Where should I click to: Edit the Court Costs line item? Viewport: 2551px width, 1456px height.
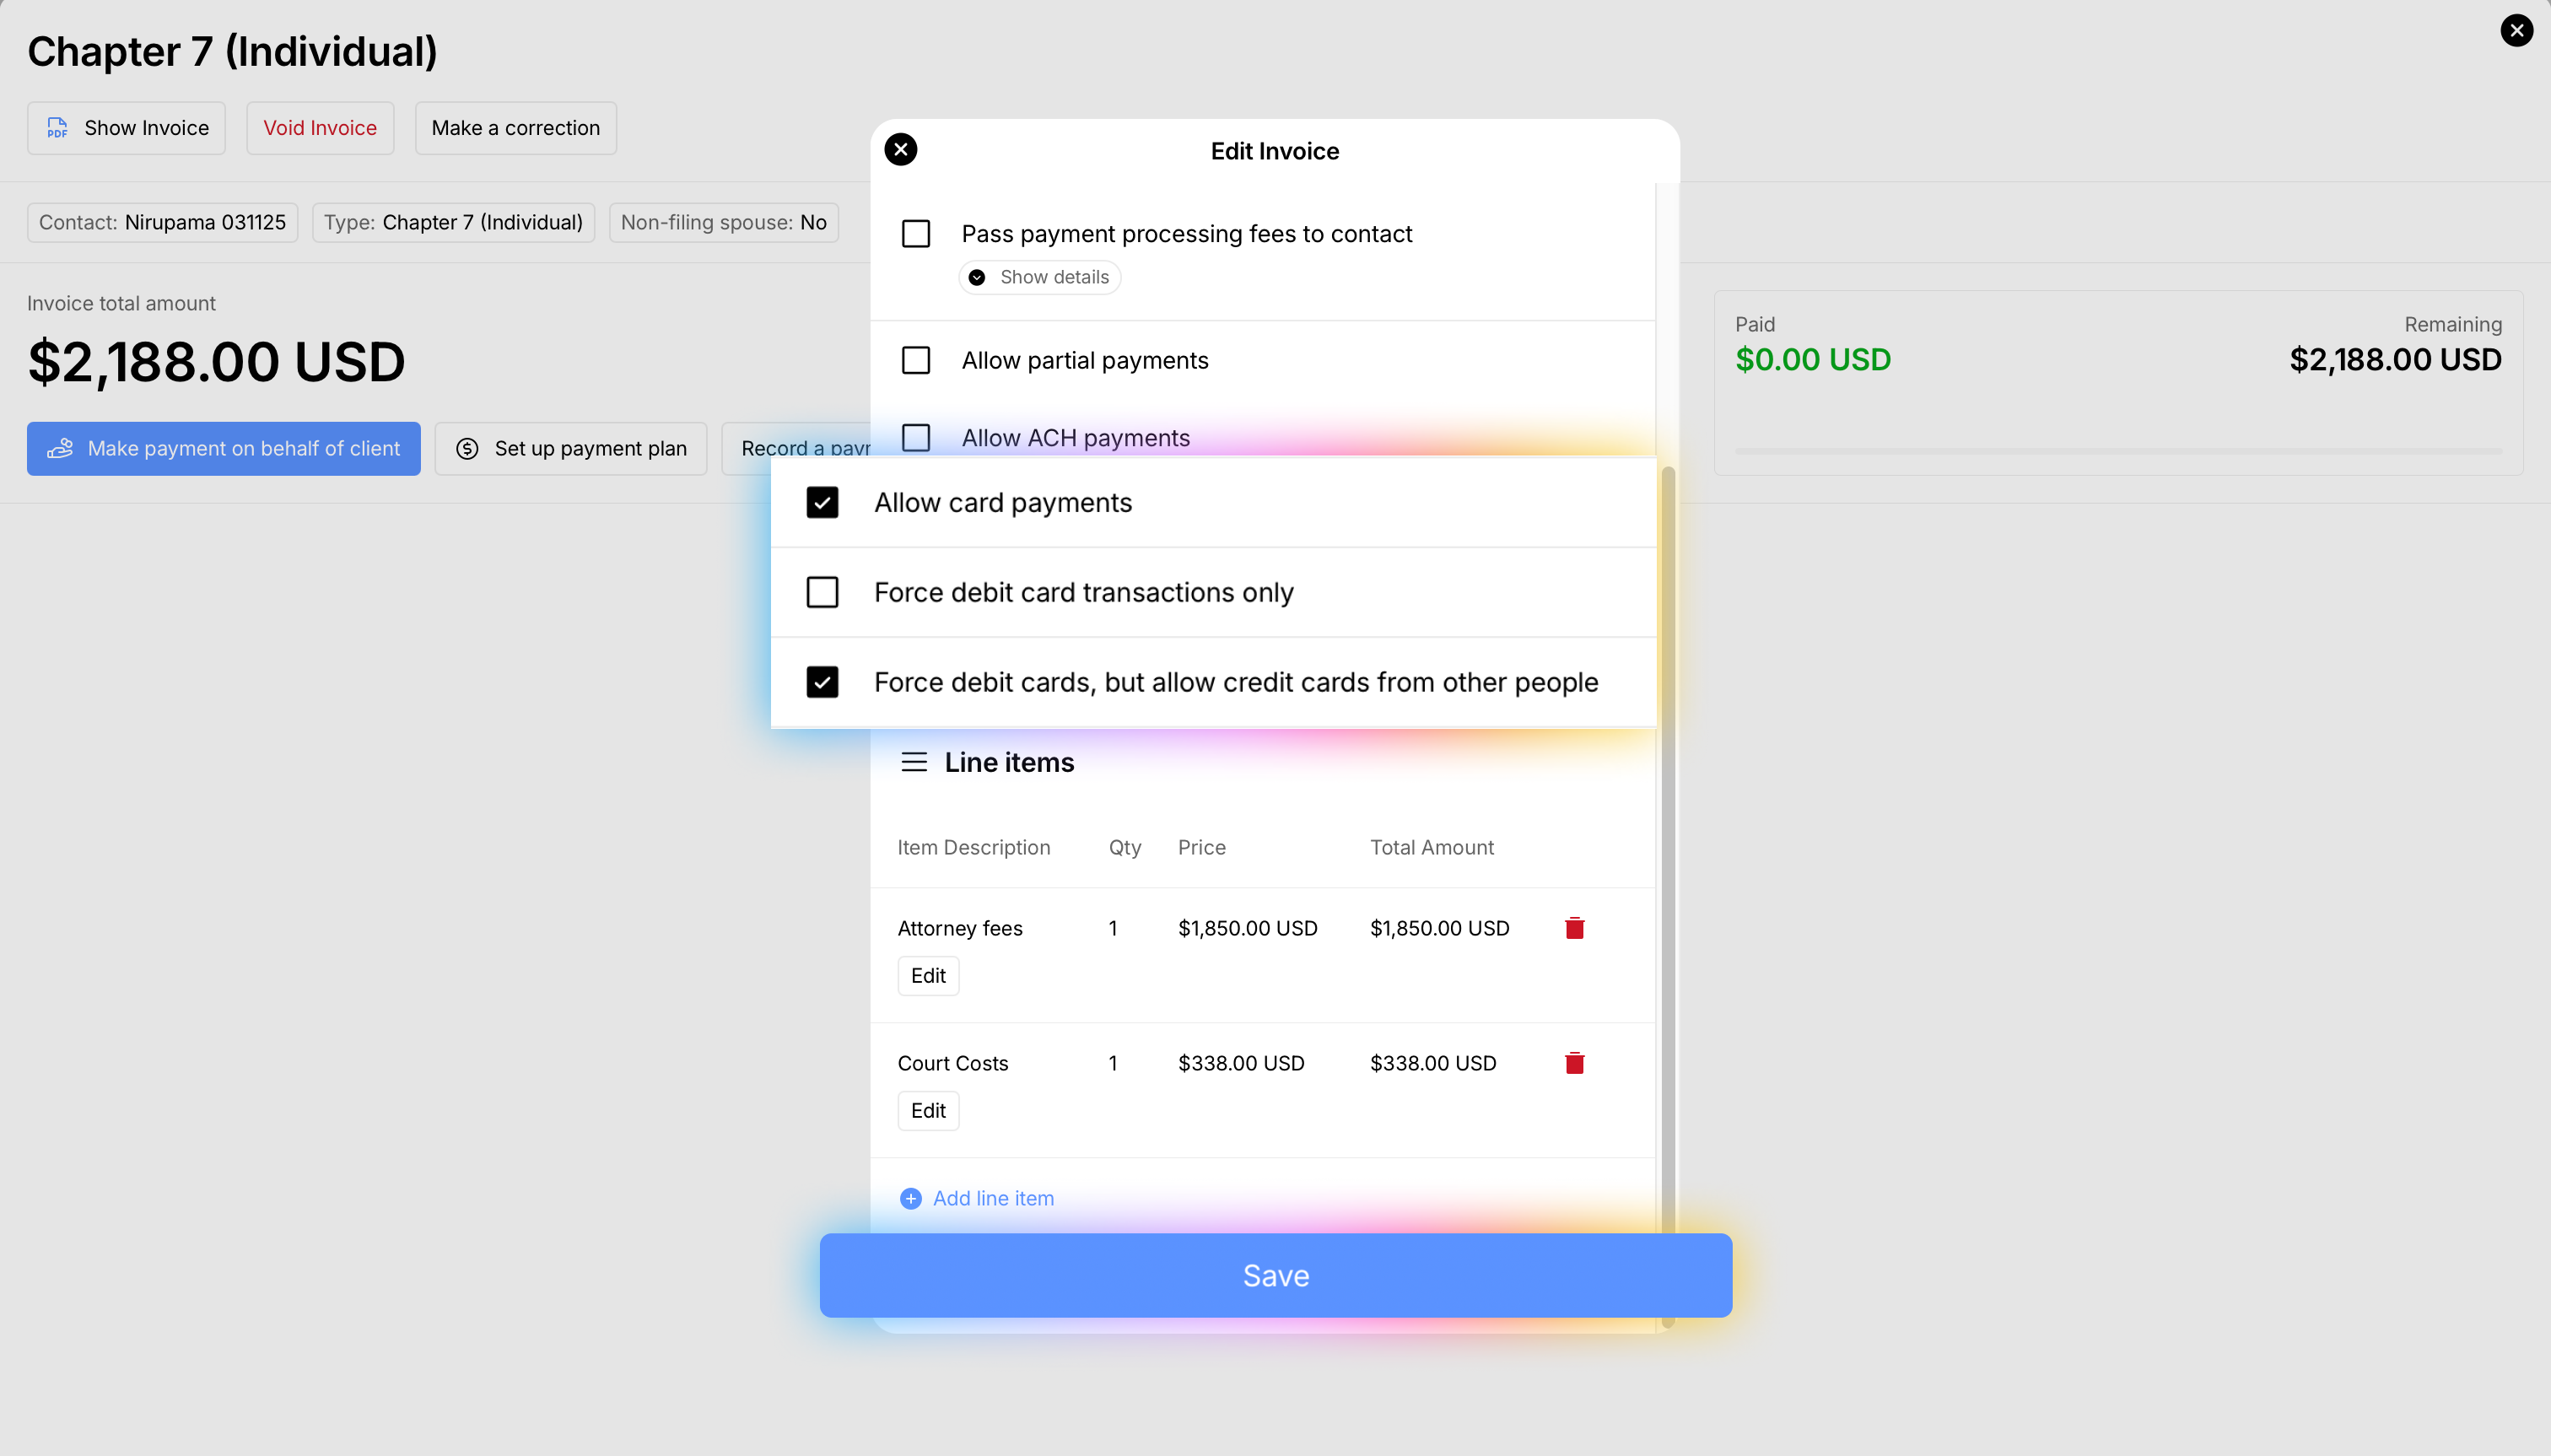(927, 1111)
